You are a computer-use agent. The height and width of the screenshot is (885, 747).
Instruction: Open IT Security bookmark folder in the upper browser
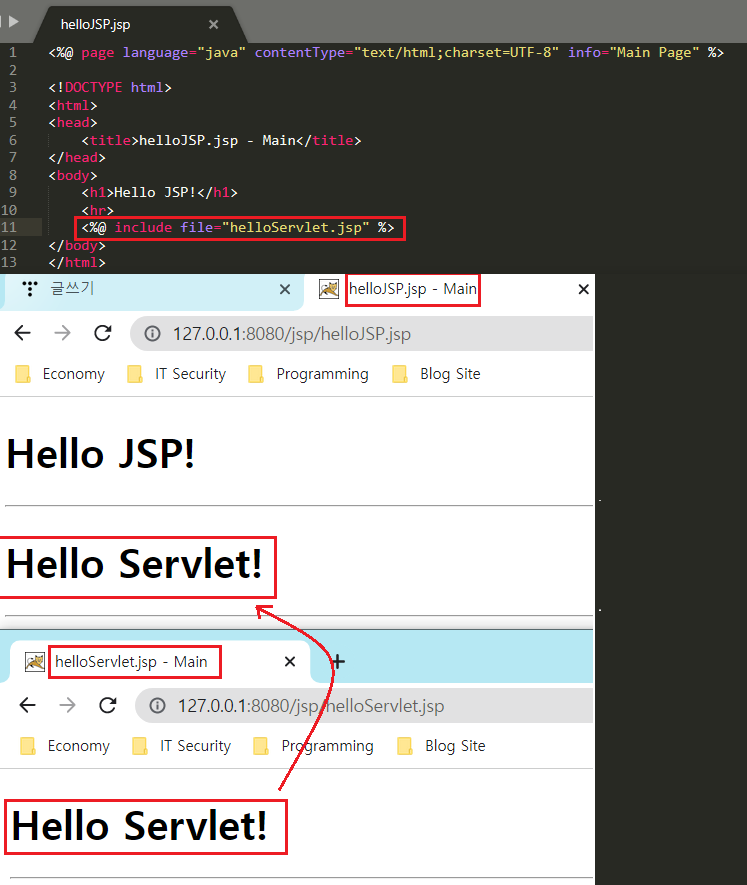[x=176, y=374]
